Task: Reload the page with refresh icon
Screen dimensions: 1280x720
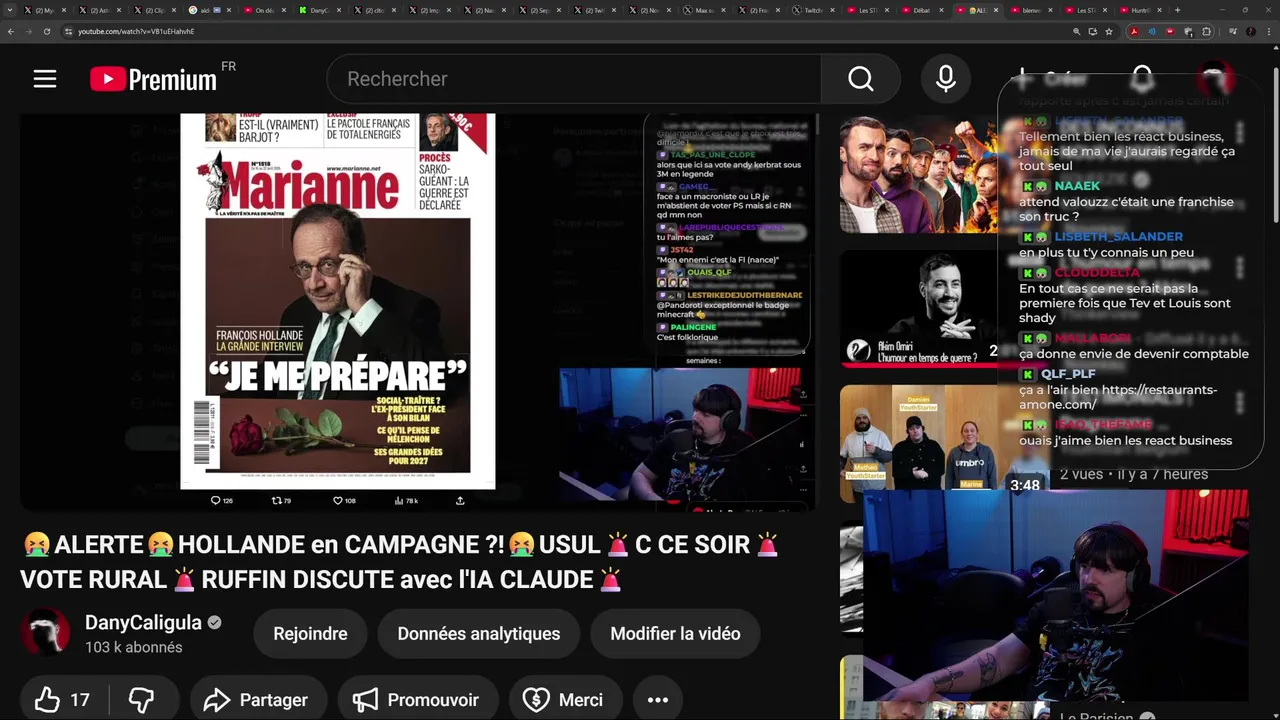Action: tap(47, 31)
